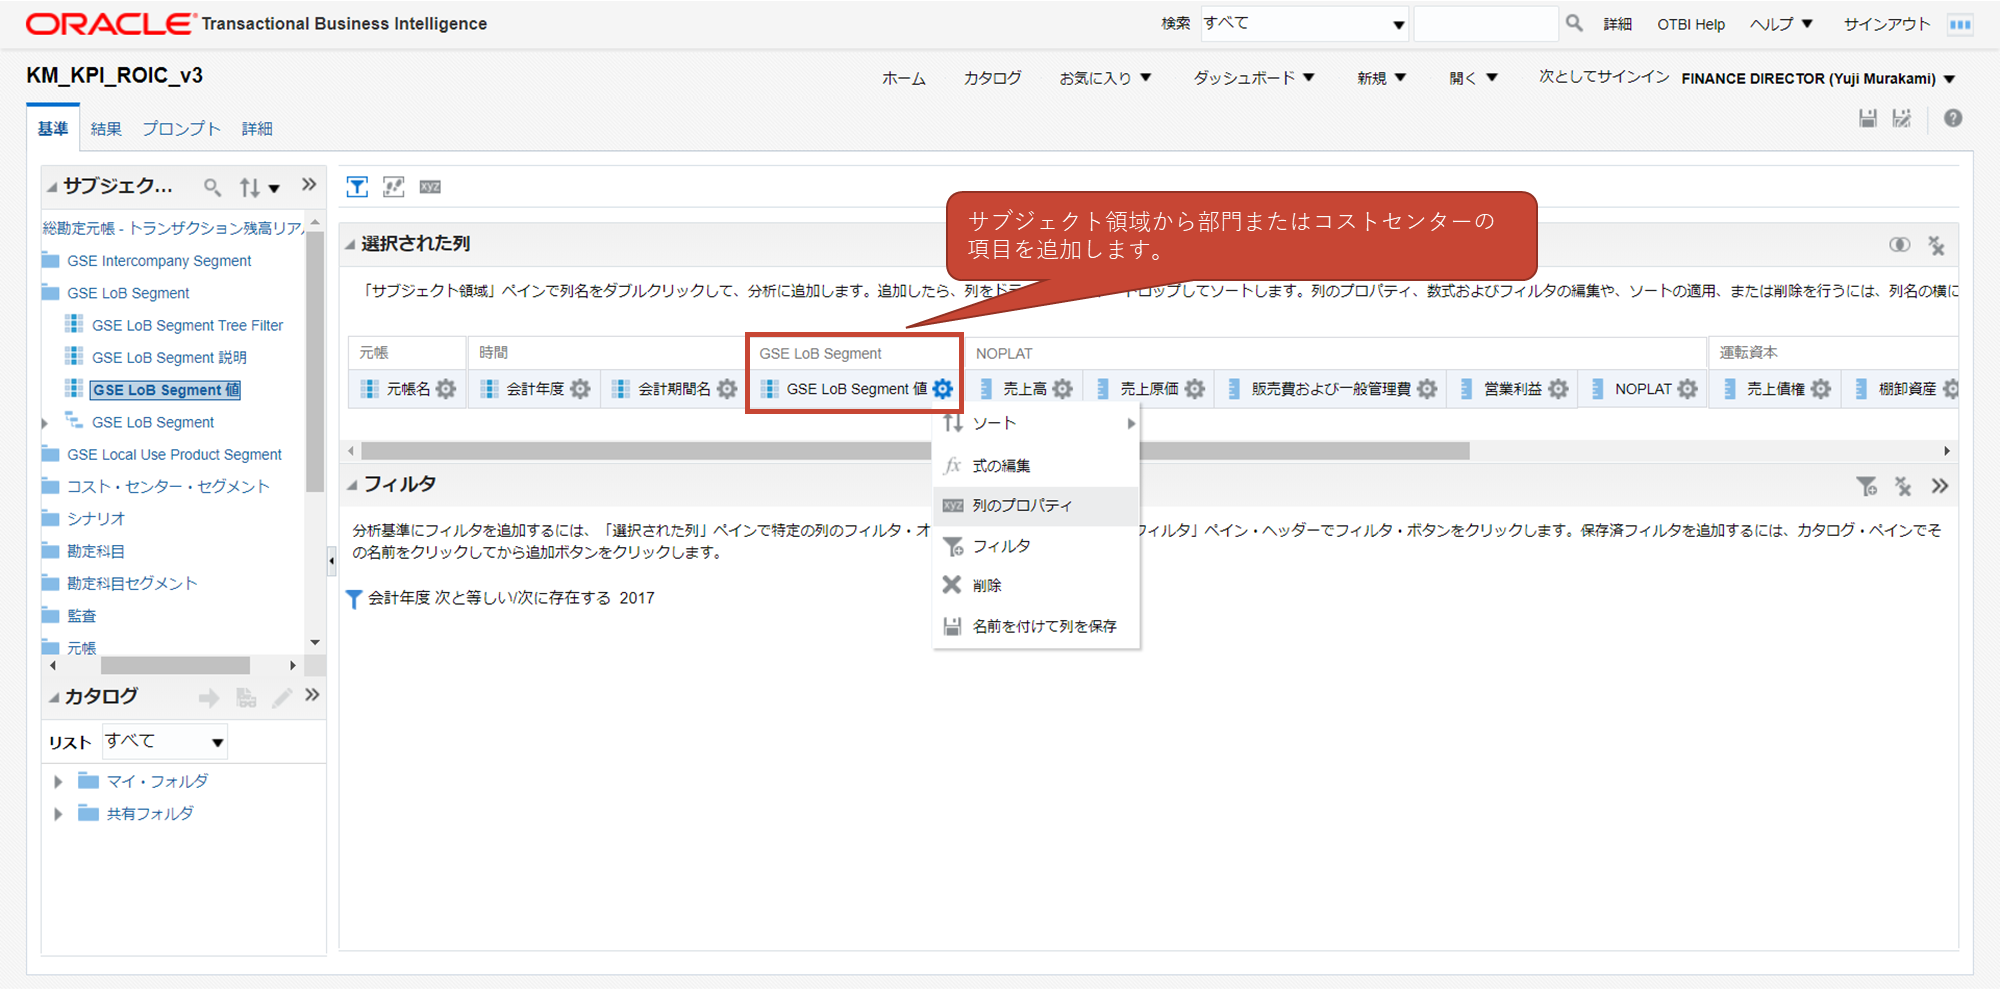
Task: Select コスト・センター・セグメント folder
Action: pyautogui.click(x=168, y=487)
